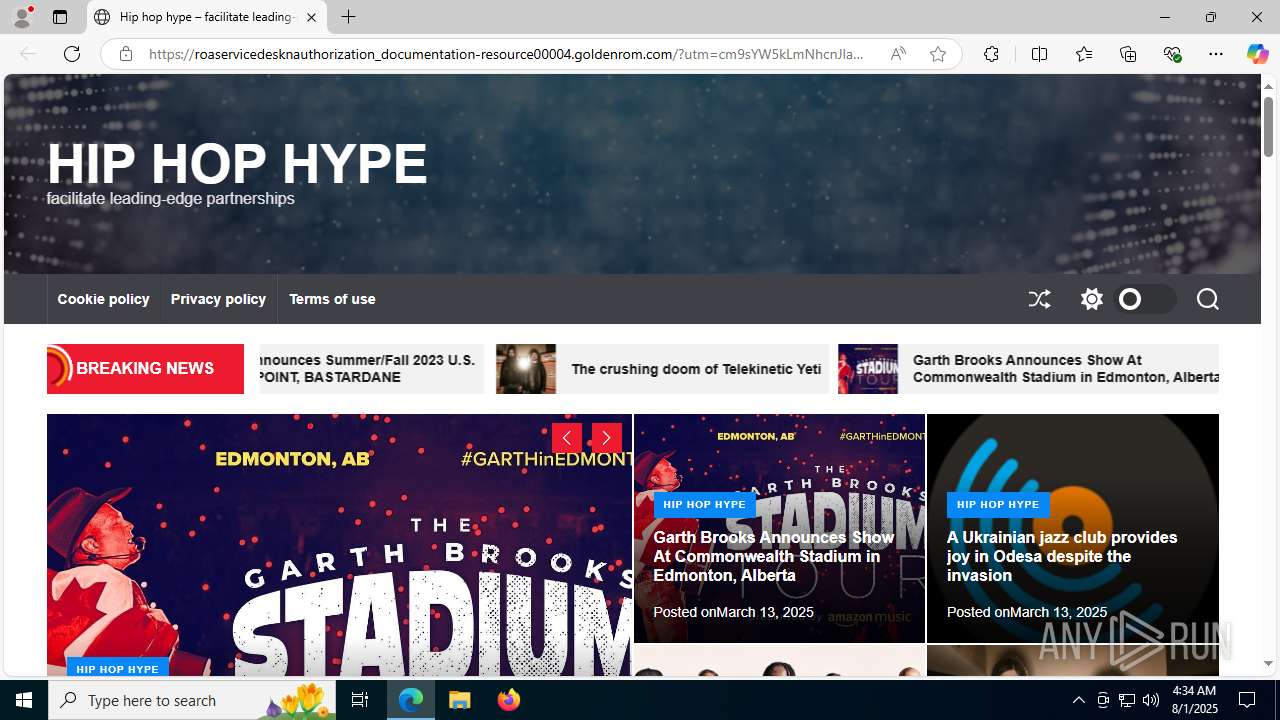Open Garth Brooks Edmonton article card title

(773, 556)
